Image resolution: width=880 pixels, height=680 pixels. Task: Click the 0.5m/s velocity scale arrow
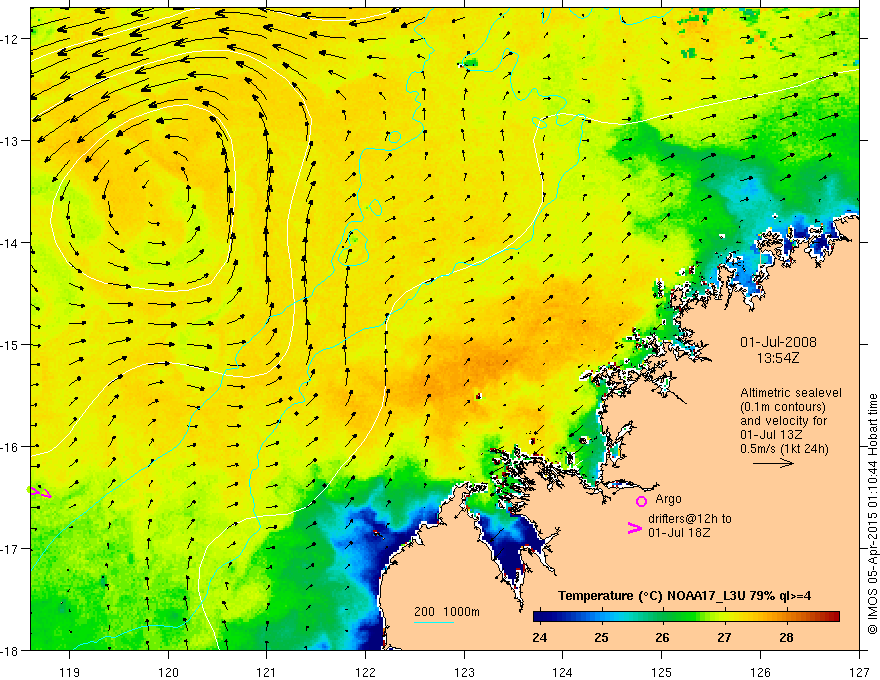[773, 463]
